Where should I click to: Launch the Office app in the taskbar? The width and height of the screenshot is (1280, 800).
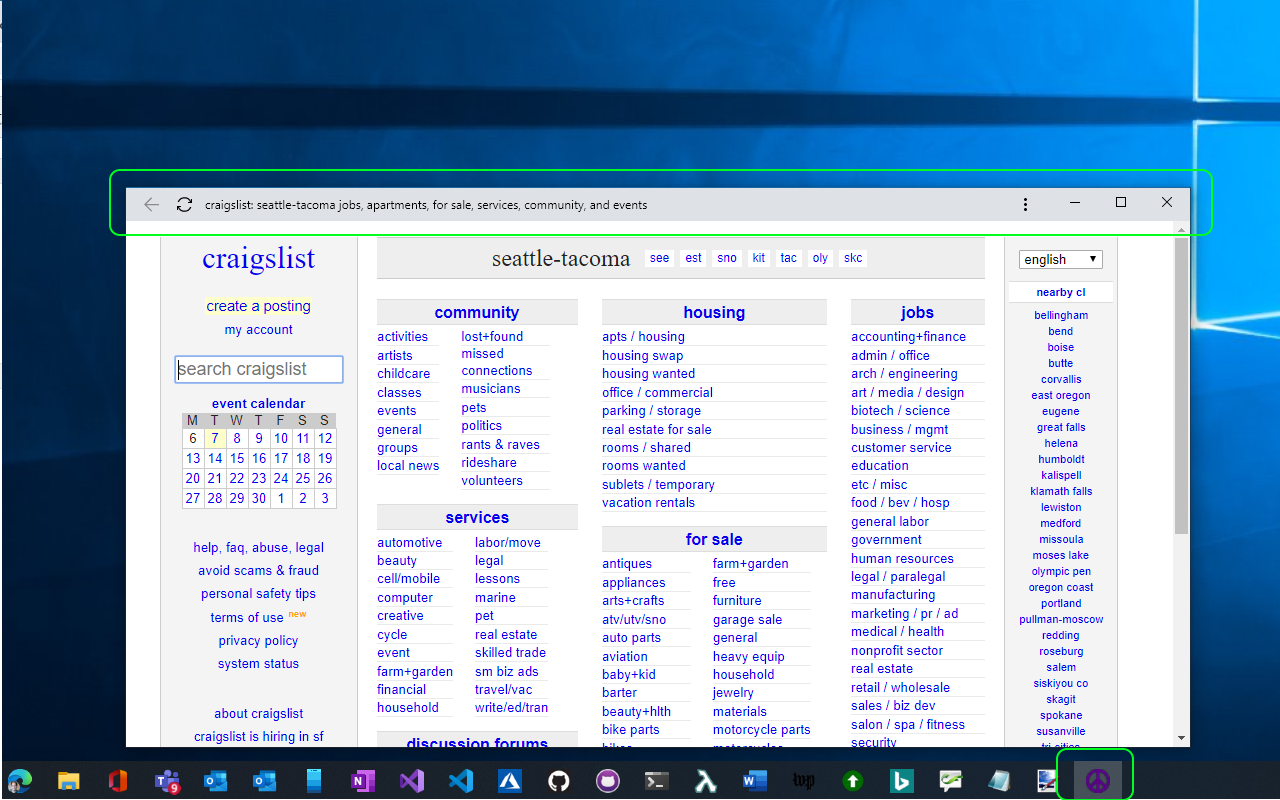point(117,781)
